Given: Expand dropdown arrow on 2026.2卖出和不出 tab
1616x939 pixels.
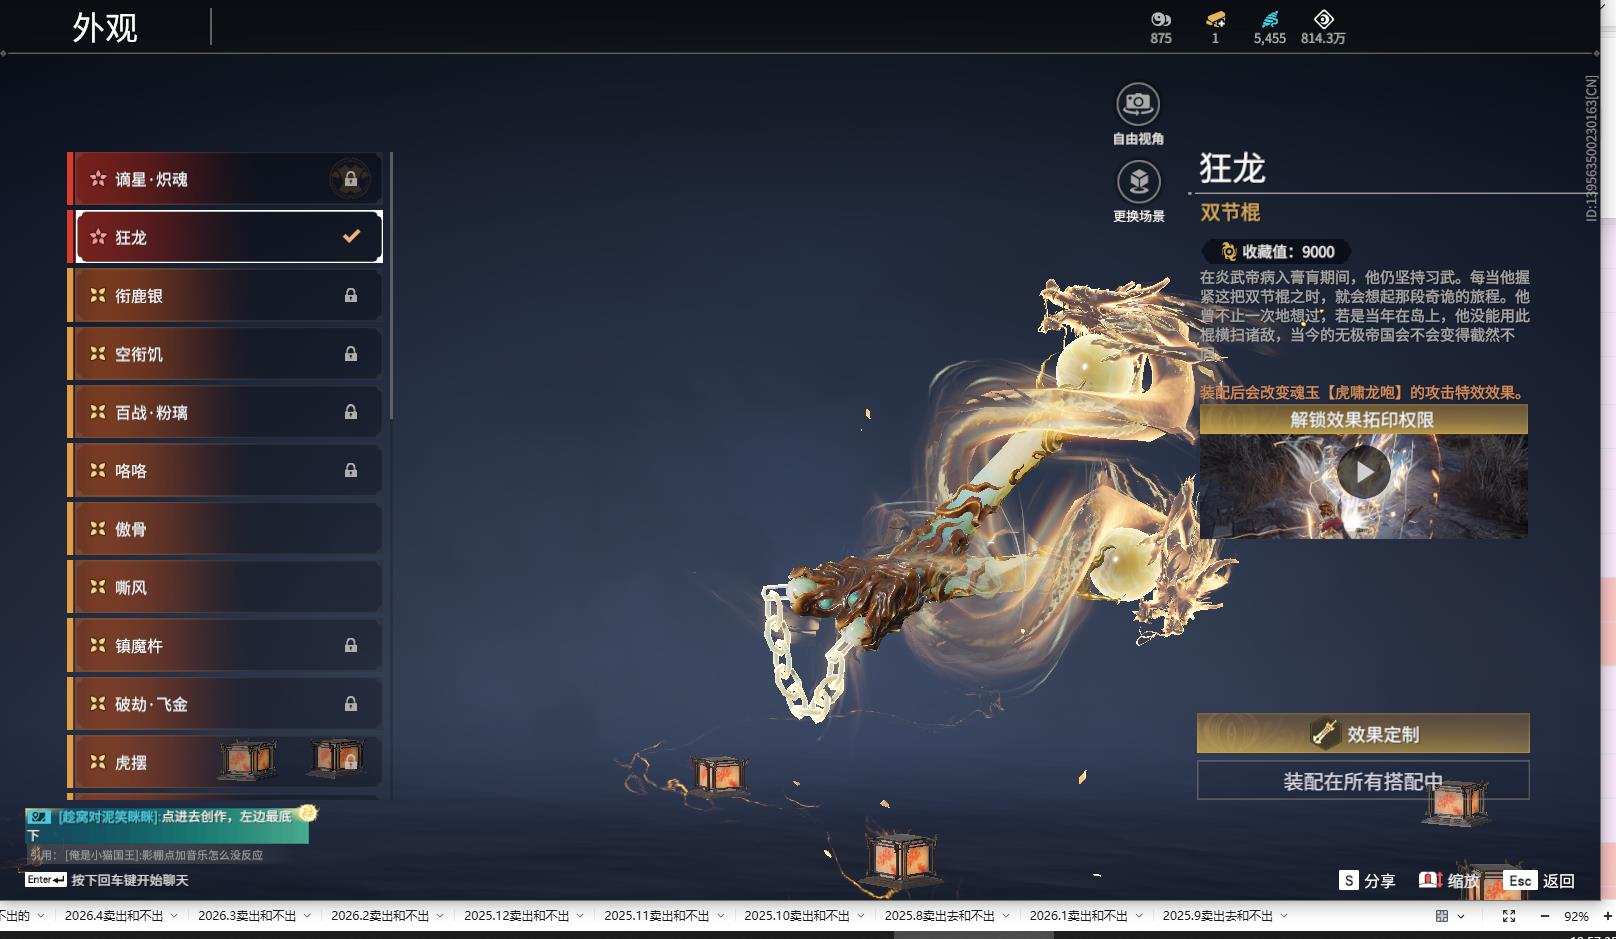Looking at the screenshot, I should pyautogui.click(x=440, y=916).
